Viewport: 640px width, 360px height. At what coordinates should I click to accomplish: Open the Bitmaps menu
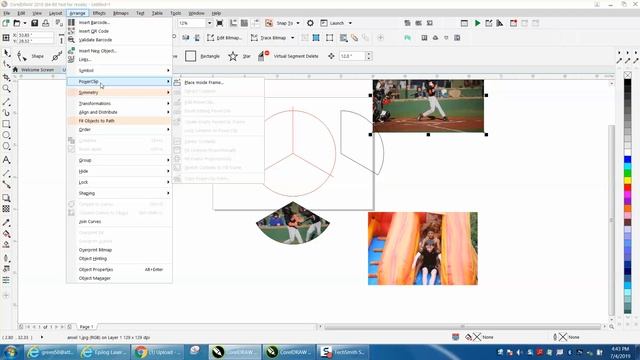pos(121,13)
